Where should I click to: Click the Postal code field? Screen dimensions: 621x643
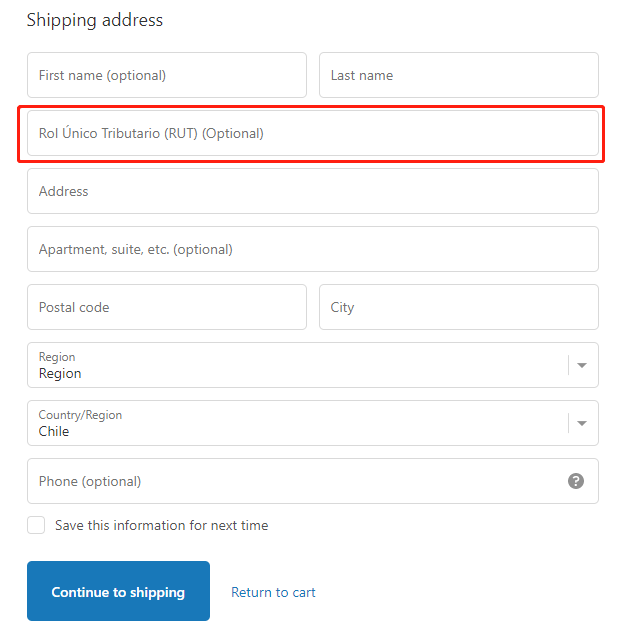click(x=167, y=307)
